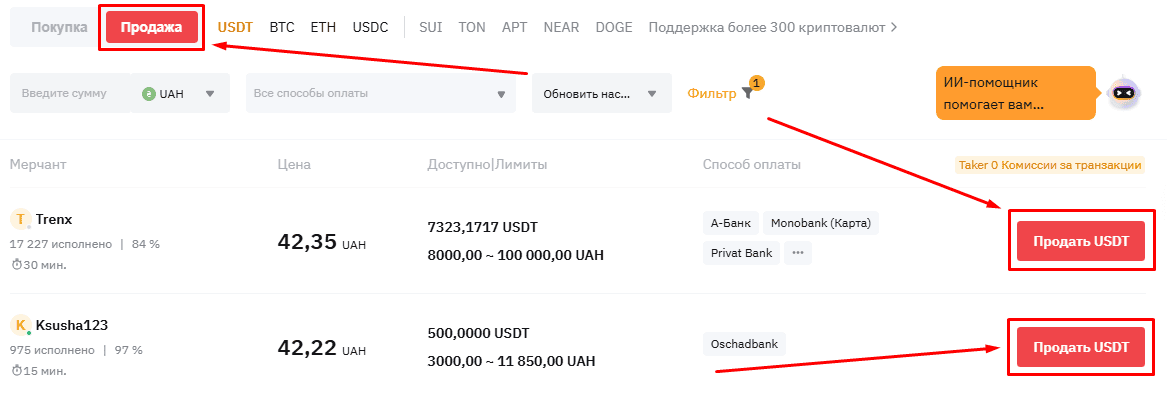Select TON coin tab
Screen dimensions: 1167x398
coord(472,28)
